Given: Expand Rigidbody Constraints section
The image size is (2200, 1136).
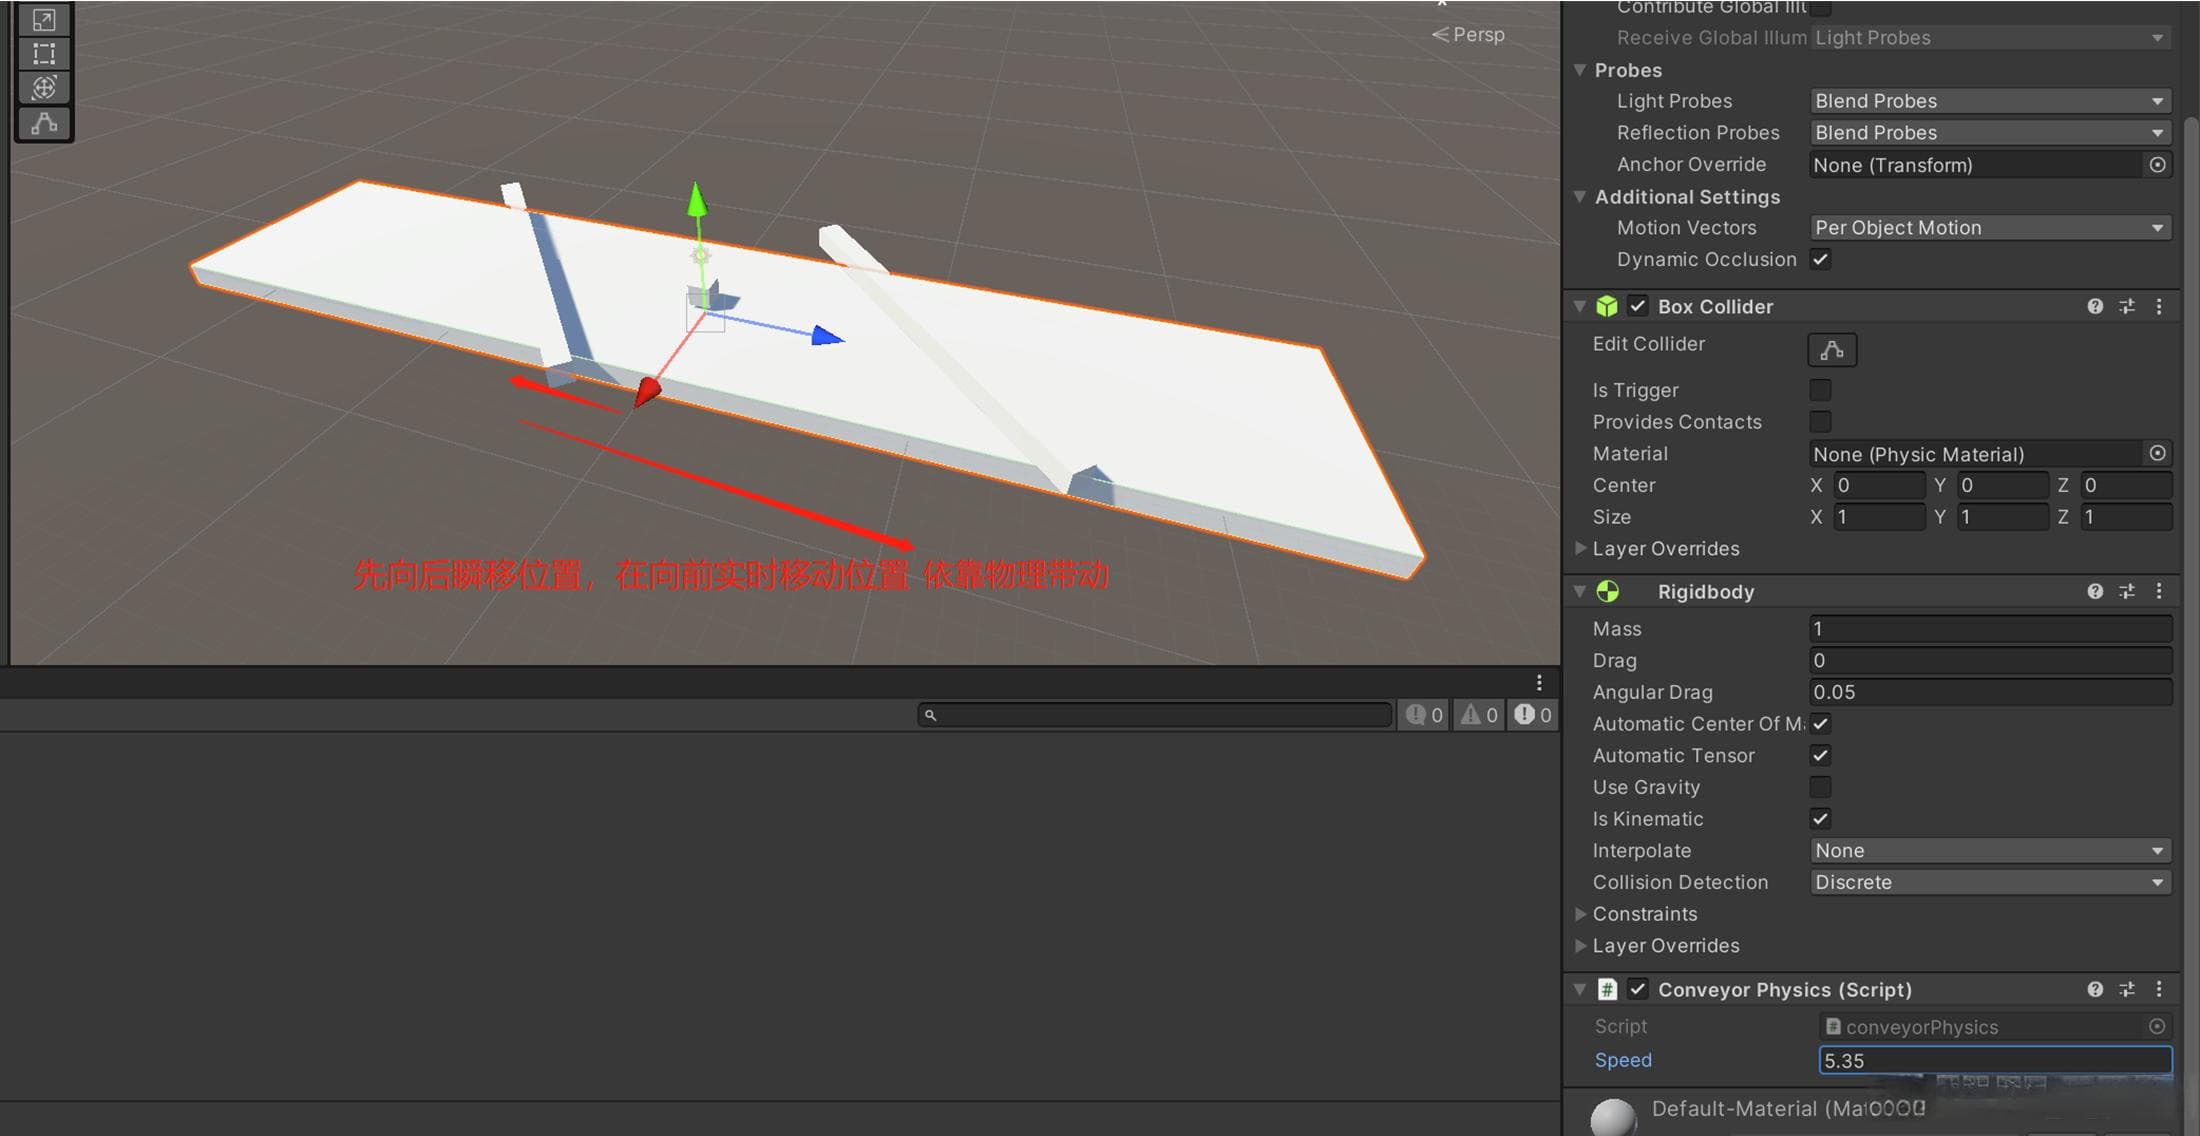Looking at the screenshot, I should 1580,914.
